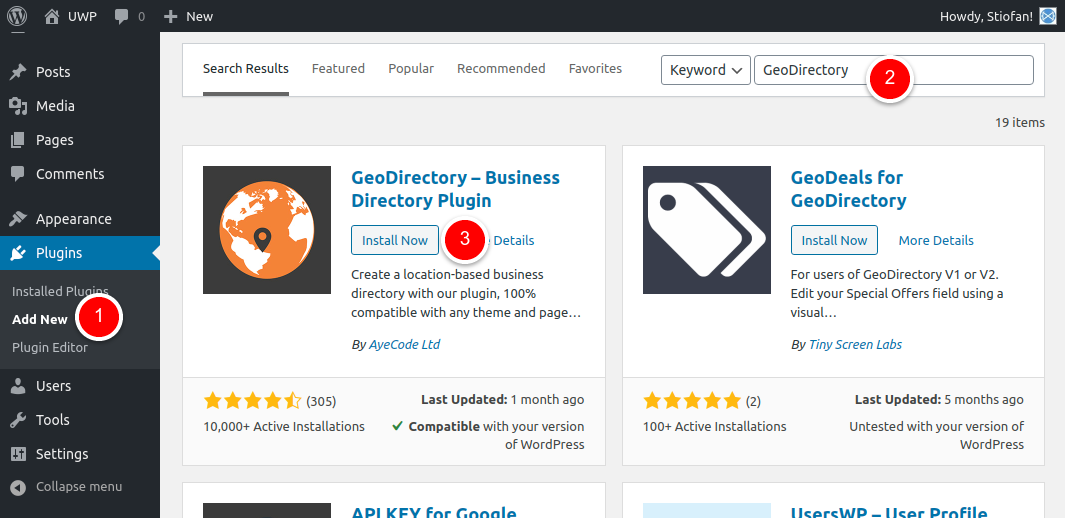Install the GeoDeals for GeoDirectory plugin
This screenshot has width=1065, height=518.
pyautogui.click(x=834, y=240)
